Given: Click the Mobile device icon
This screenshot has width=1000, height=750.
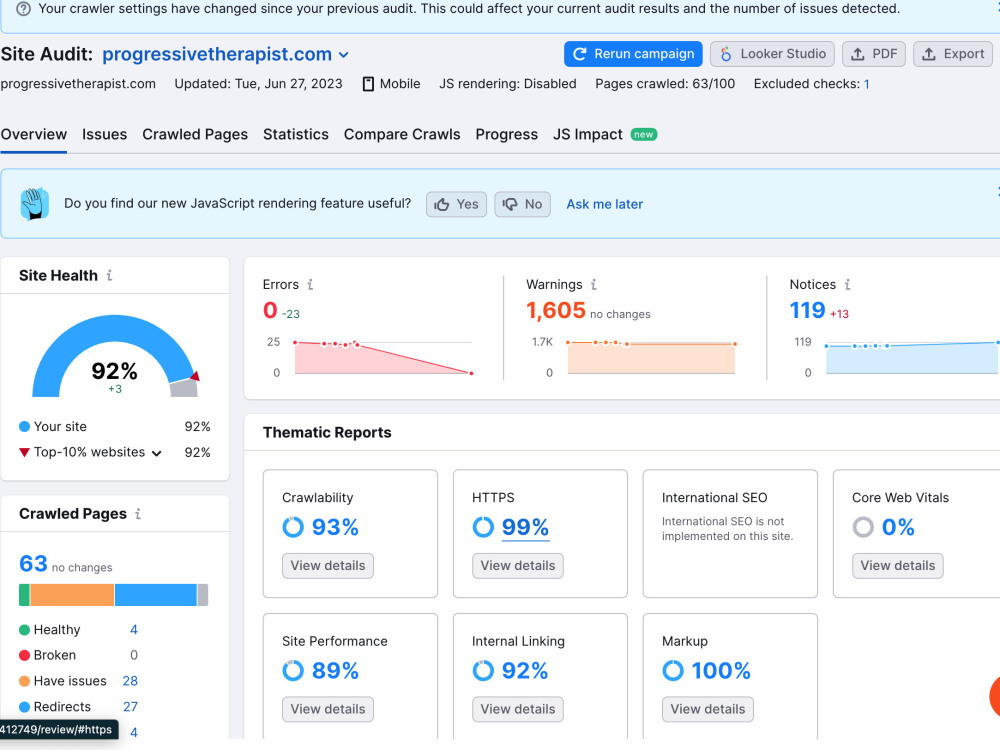Looking at the screenshot, I should (368, 84).
